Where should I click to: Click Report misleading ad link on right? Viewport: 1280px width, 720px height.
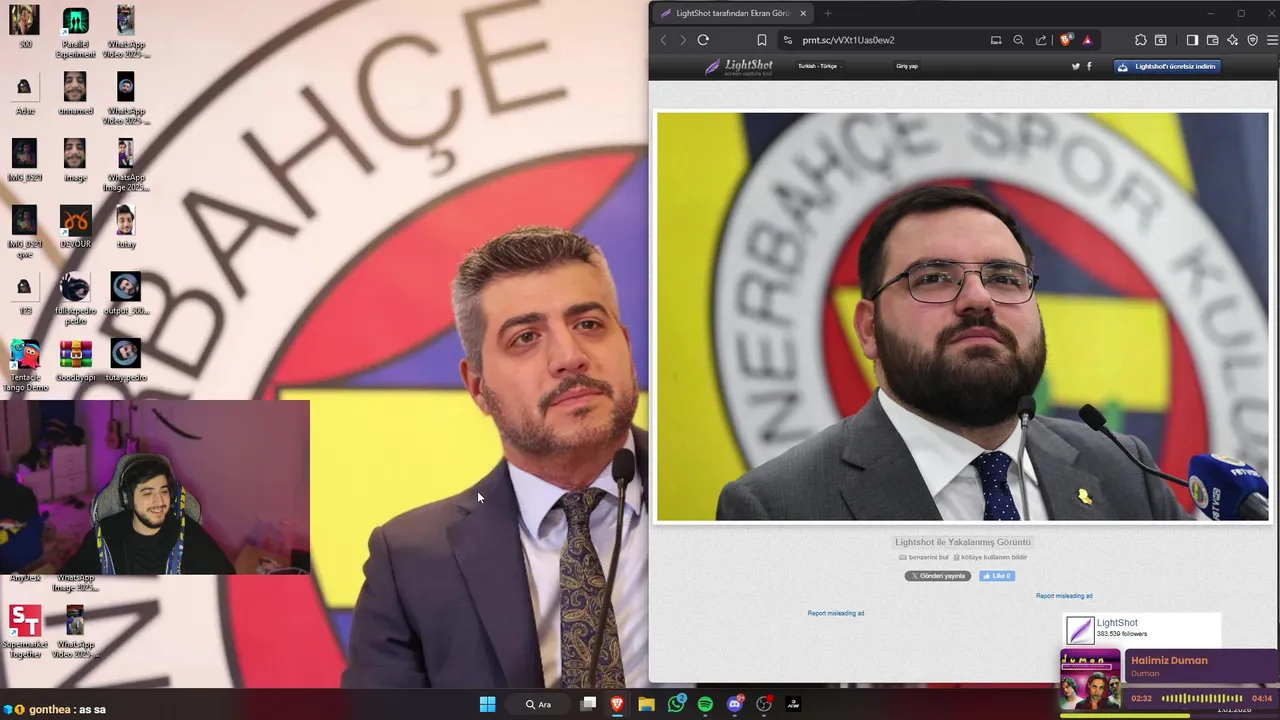click(x=1064, y=596)
